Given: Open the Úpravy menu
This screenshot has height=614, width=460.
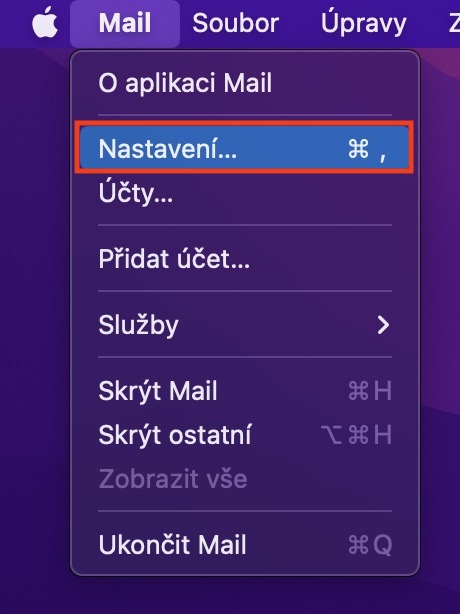Looking at the screenshot, I should [363, 23].
